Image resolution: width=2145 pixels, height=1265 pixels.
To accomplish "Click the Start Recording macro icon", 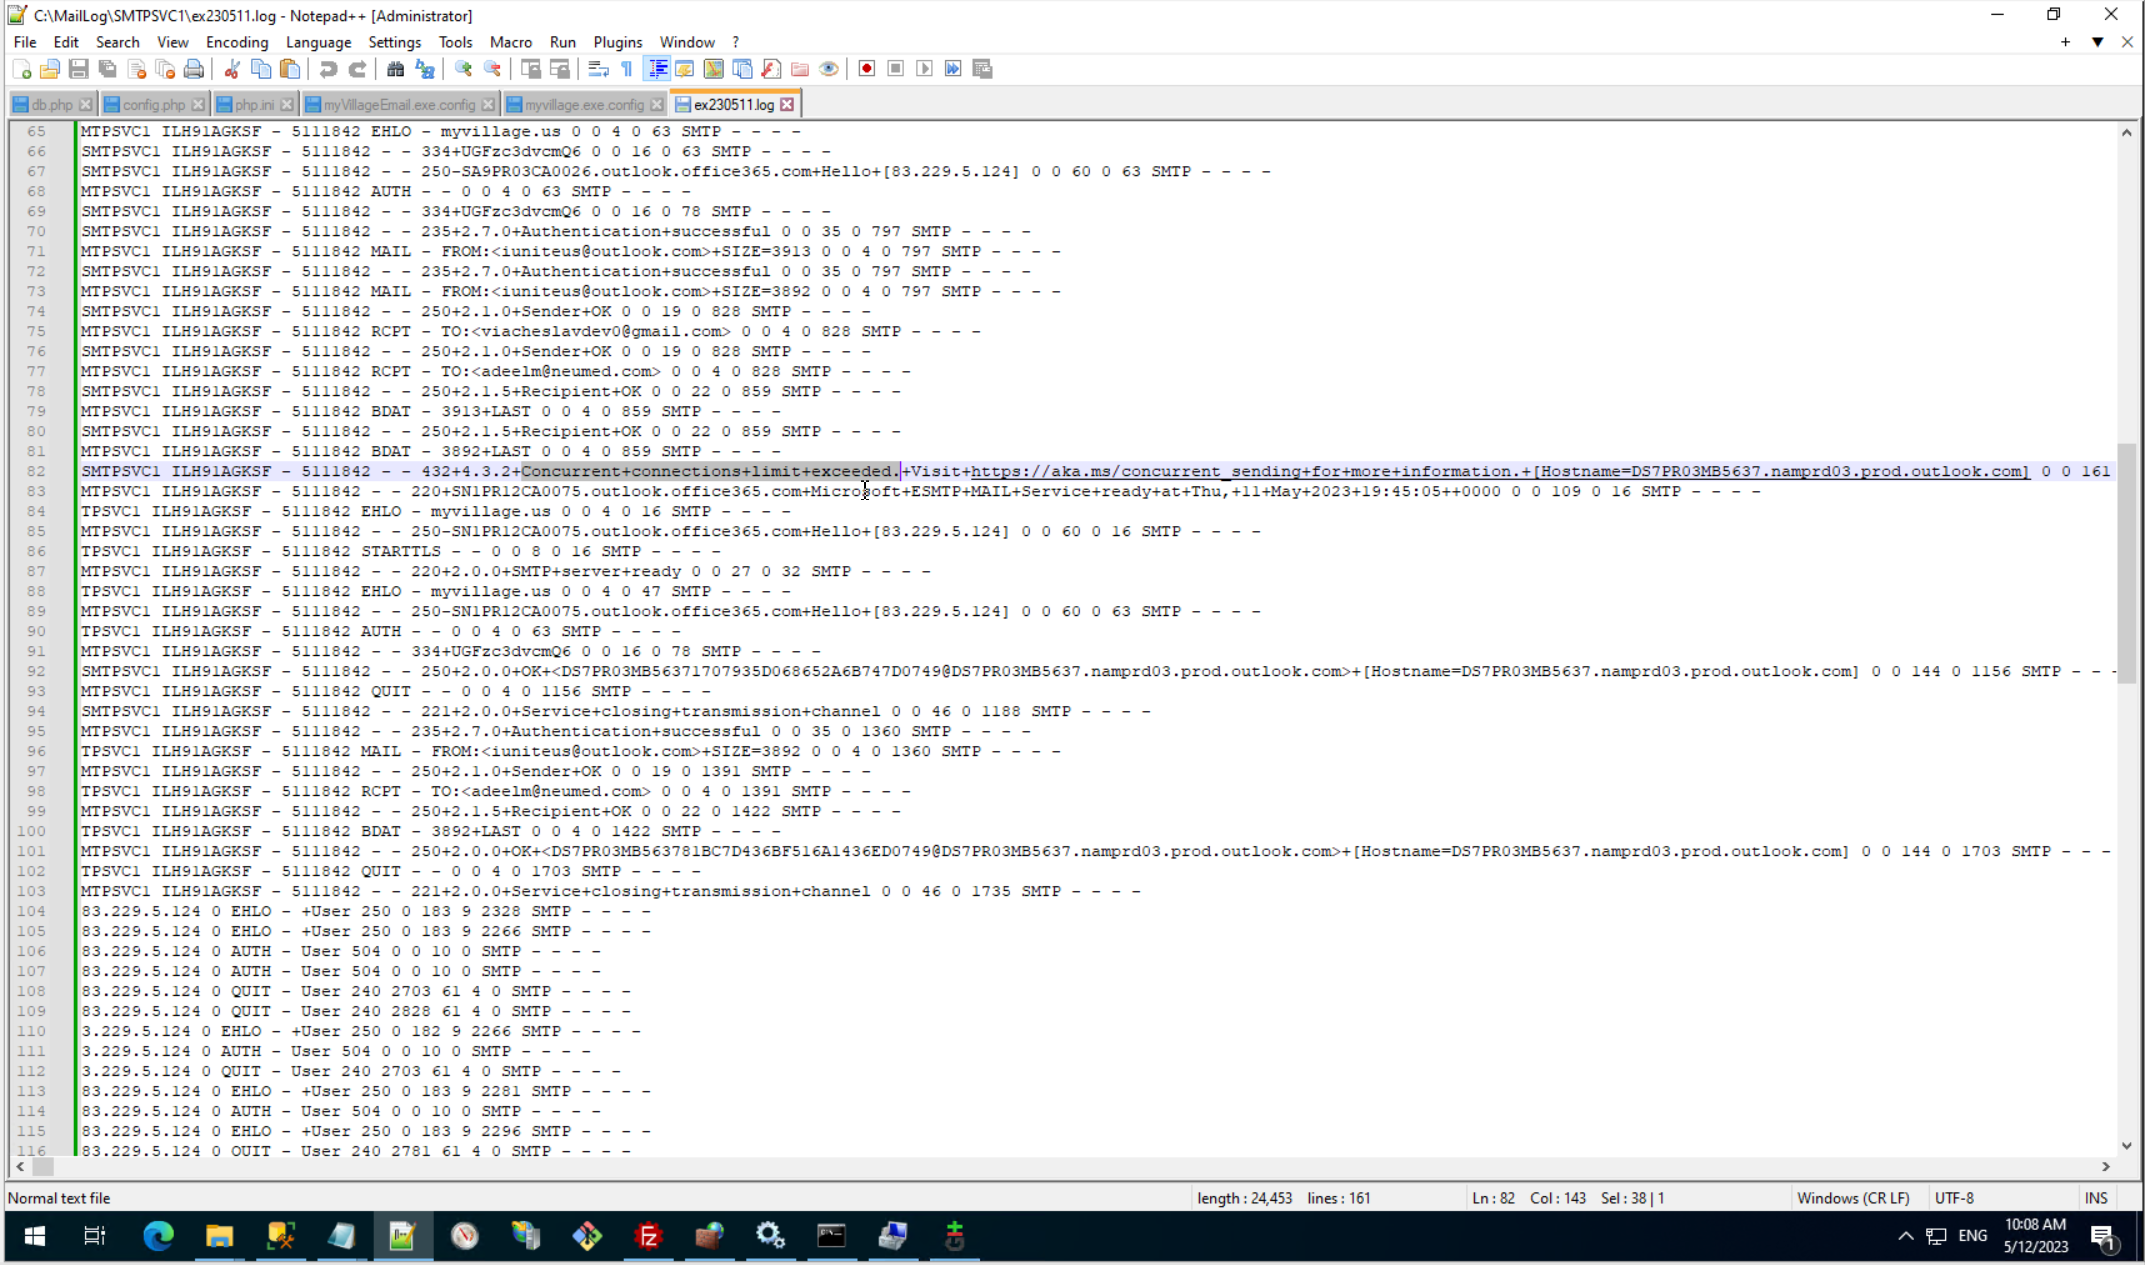I will click(867, 69).
